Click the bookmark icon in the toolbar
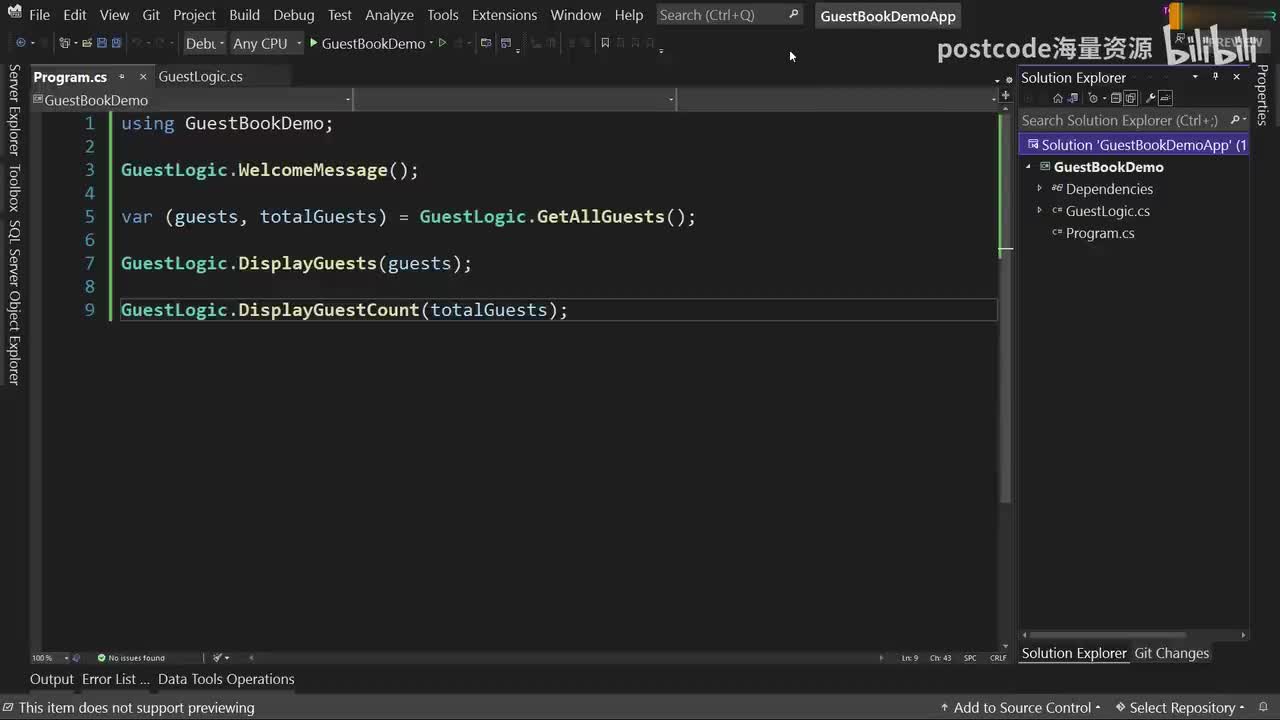 (604, 43)
